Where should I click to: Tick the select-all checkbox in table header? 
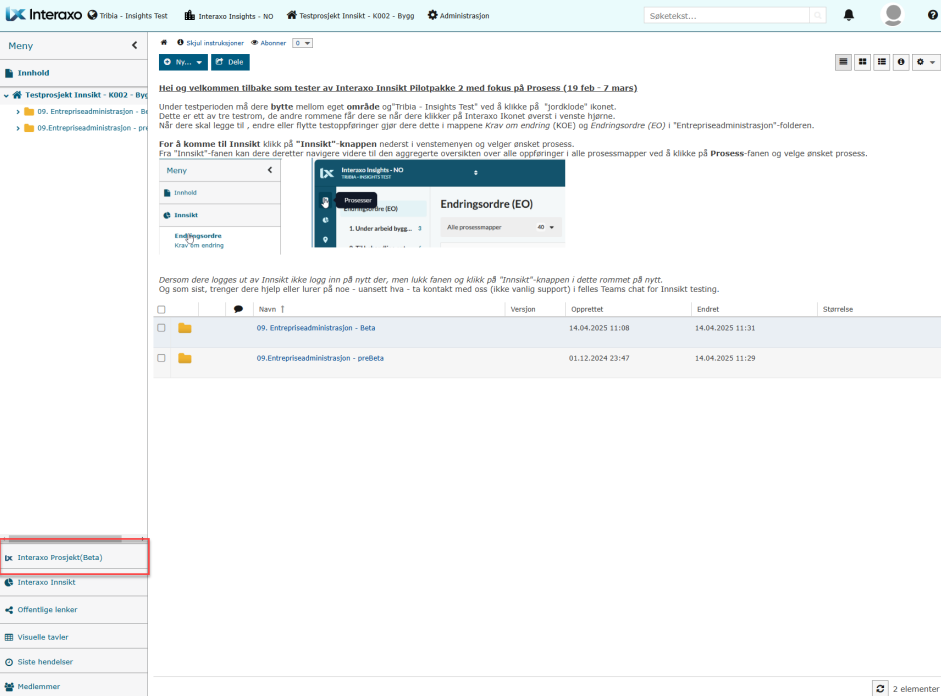click(x=161, y=310)
